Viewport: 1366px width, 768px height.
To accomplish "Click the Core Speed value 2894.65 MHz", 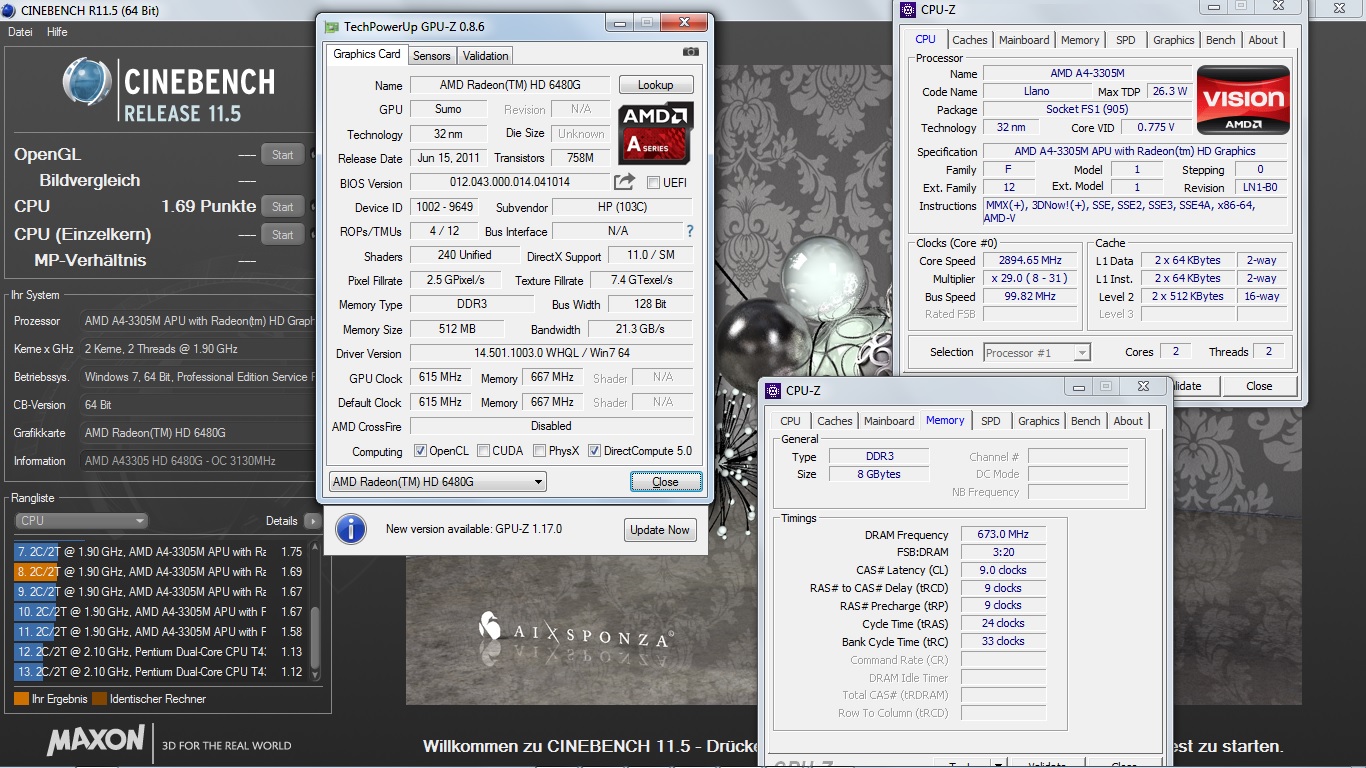I will coord(1030,260).
